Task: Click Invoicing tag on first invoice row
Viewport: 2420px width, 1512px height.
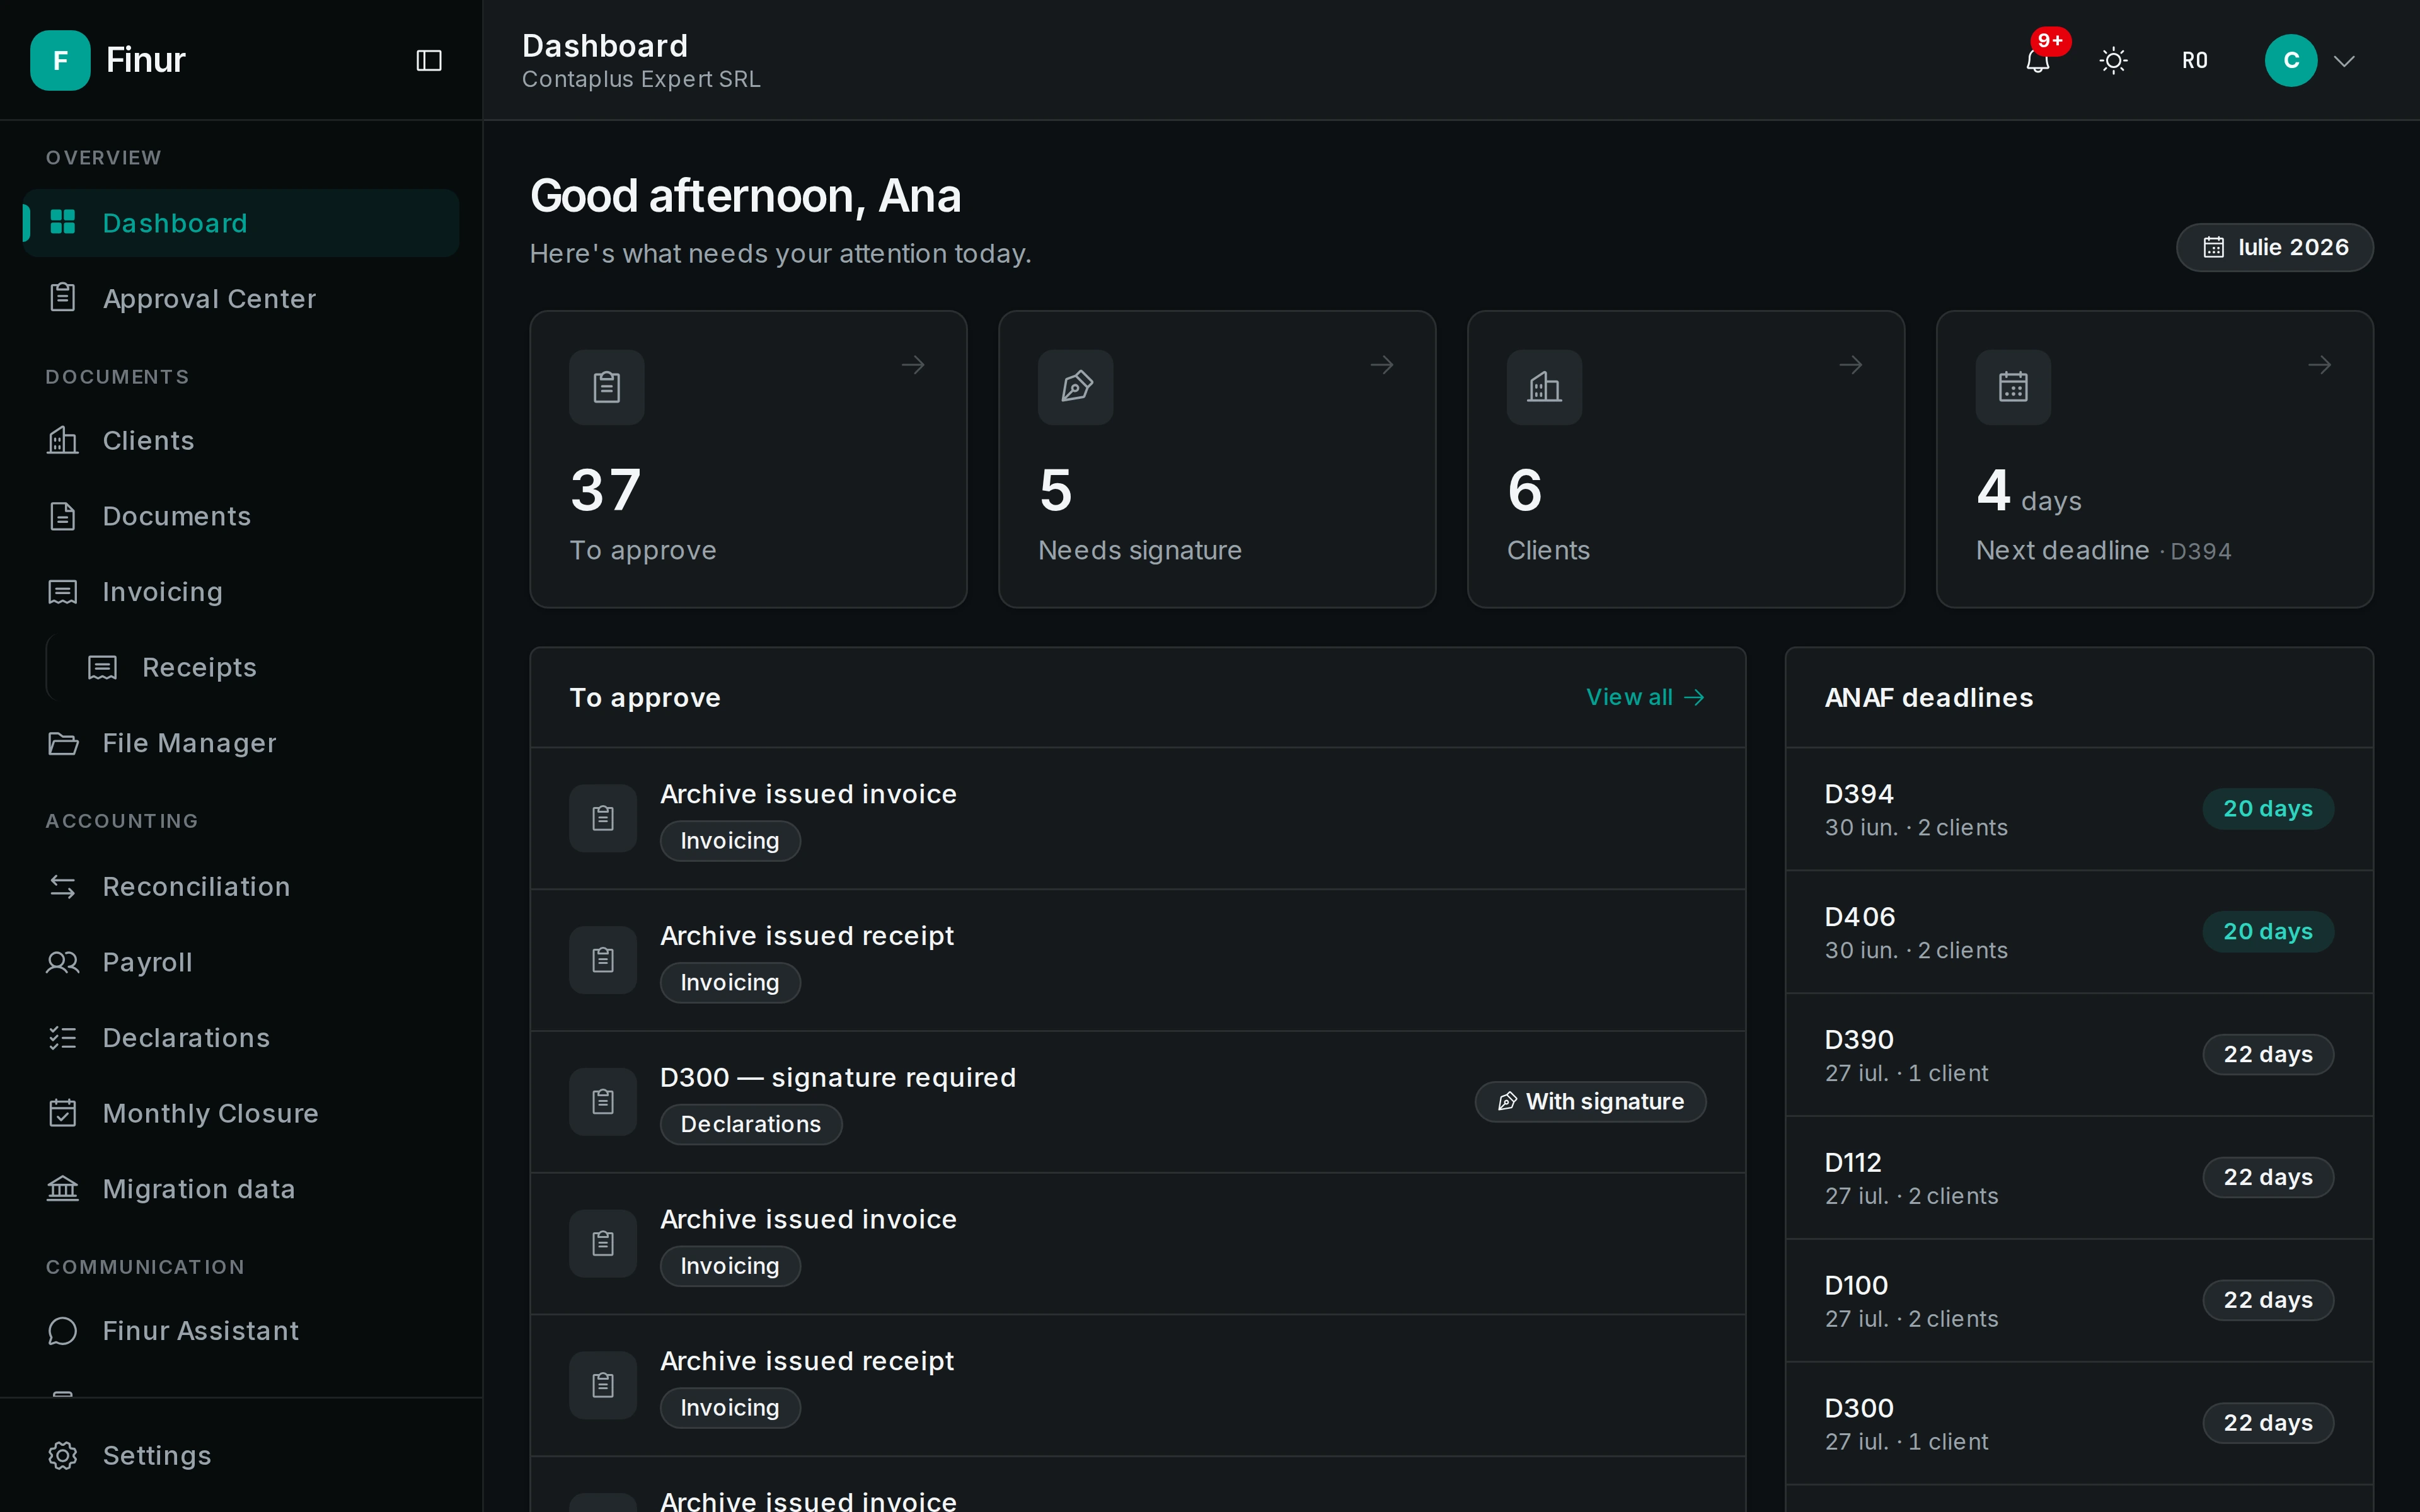Action: (x=730, y=841)
